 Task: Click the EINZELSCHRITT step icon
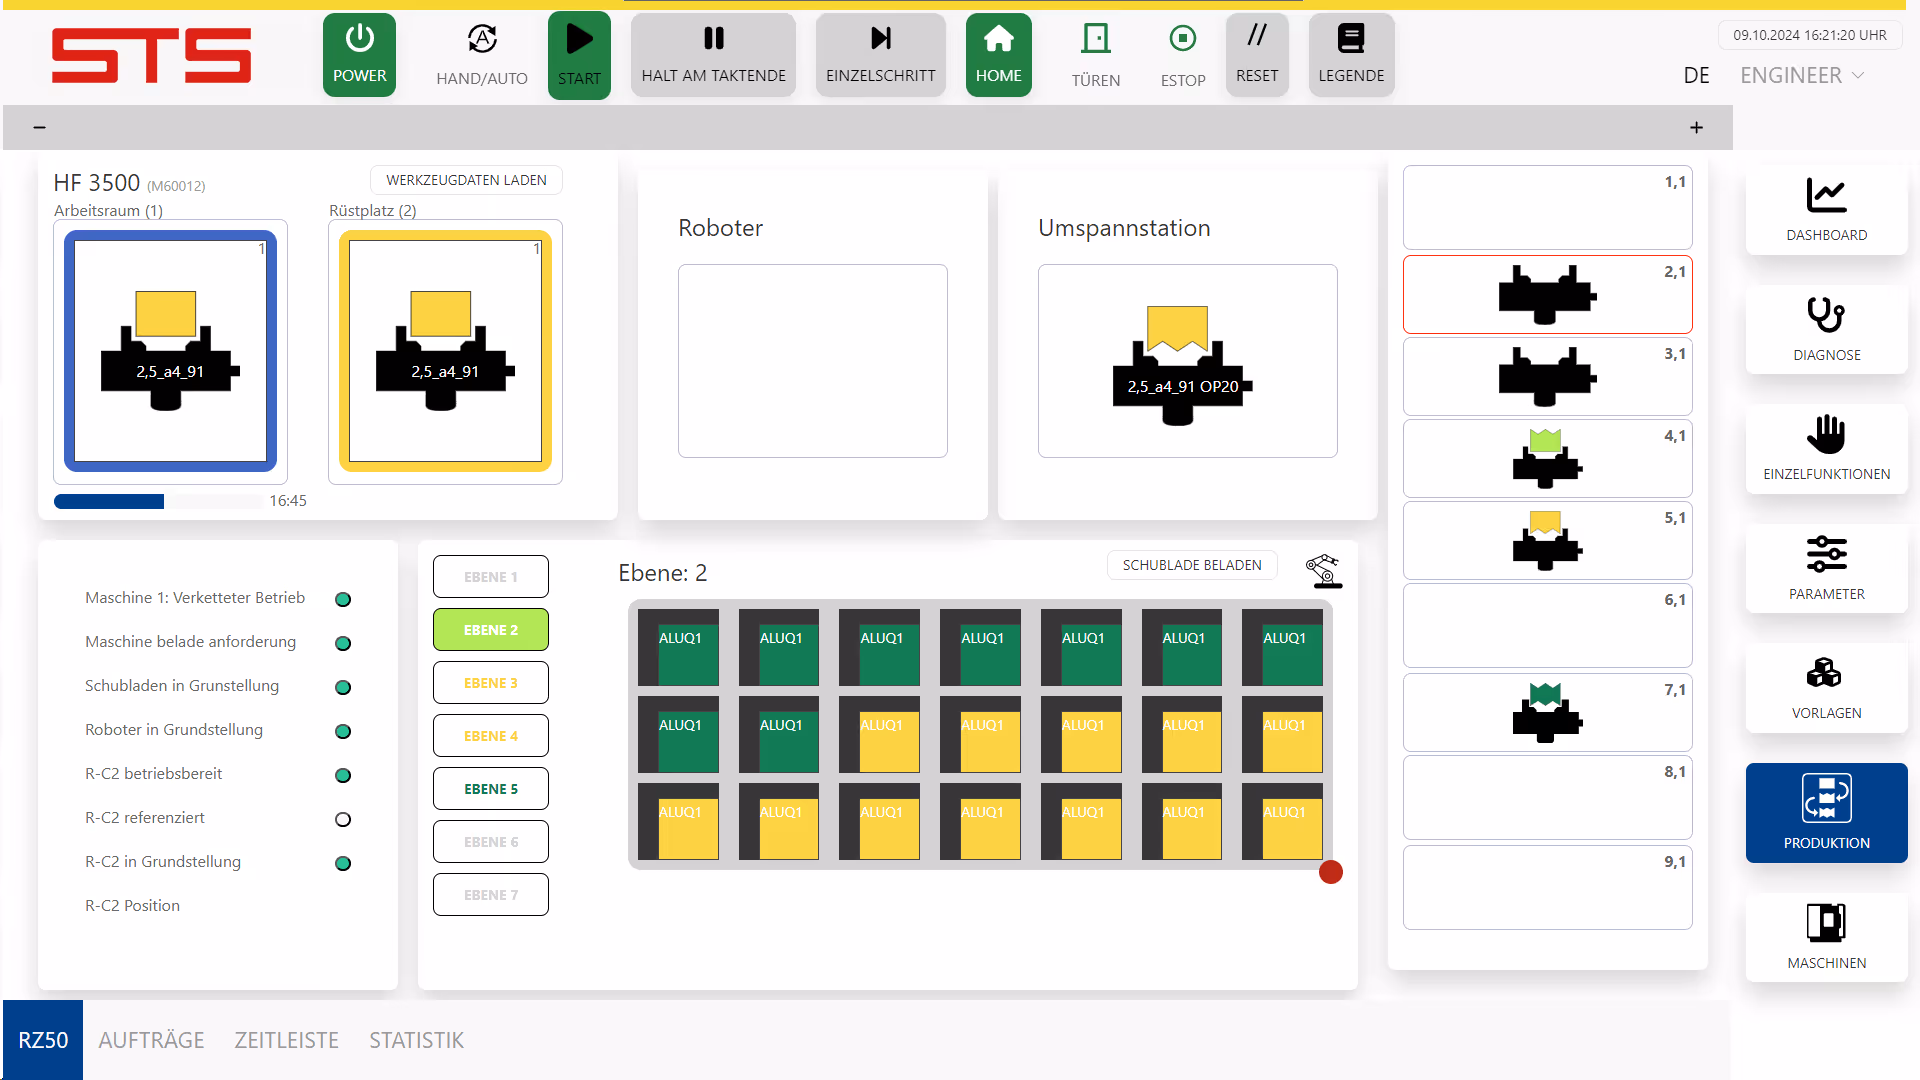pos(880,40)
